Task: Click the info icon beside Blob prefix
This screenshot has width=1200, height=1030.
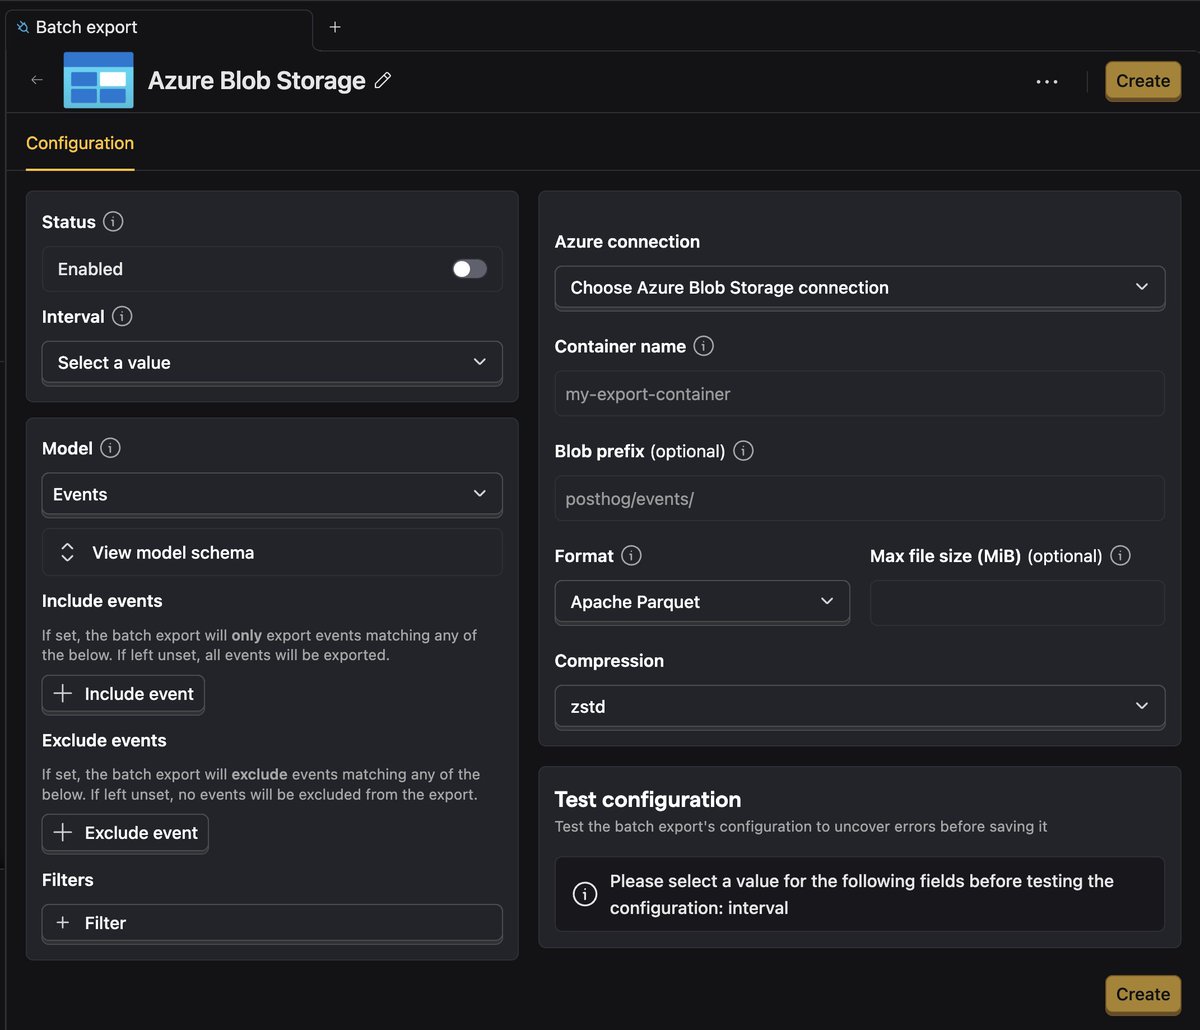Action: (743, 451)
